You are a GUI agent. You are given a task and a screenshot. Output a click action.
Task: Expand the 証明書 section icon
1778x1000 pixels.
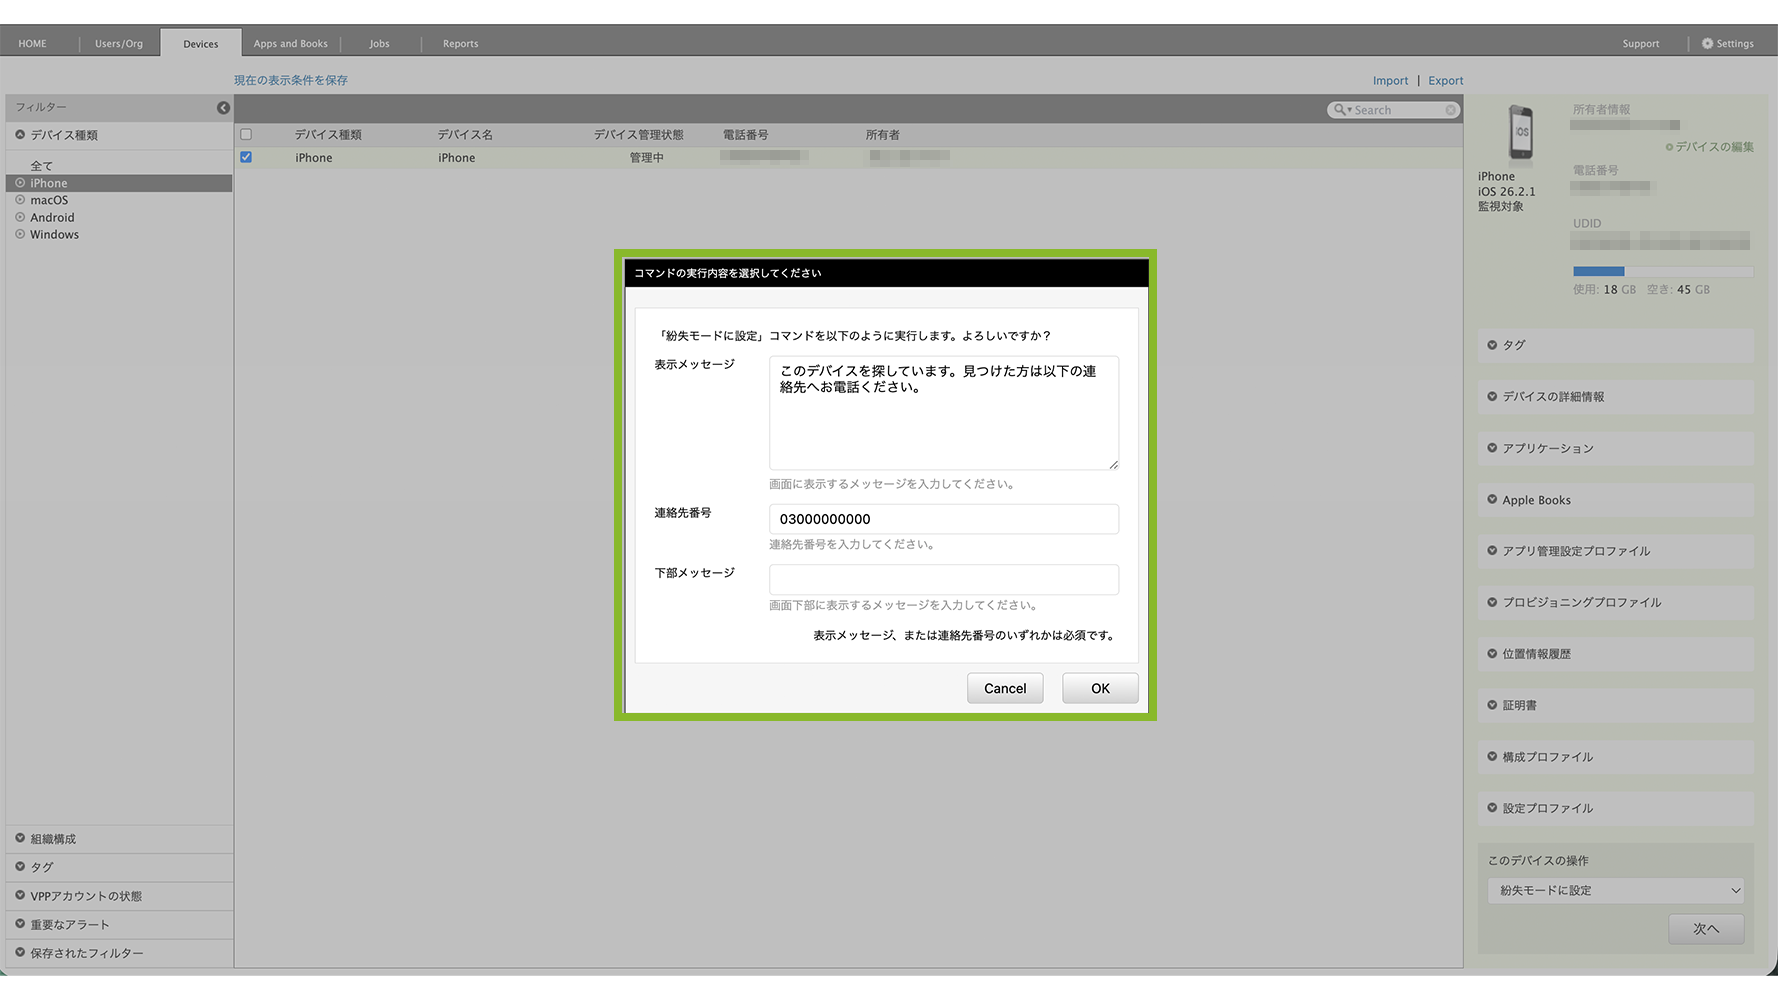[x=1492, y=705]
